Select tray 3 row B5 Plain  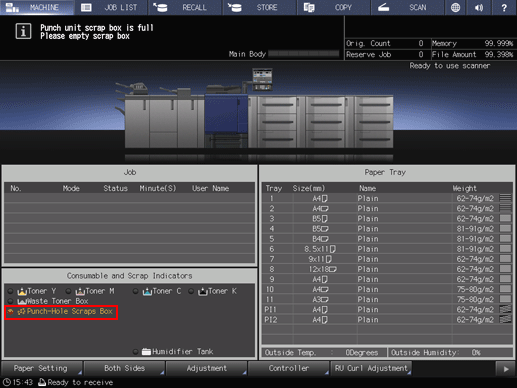387,219
